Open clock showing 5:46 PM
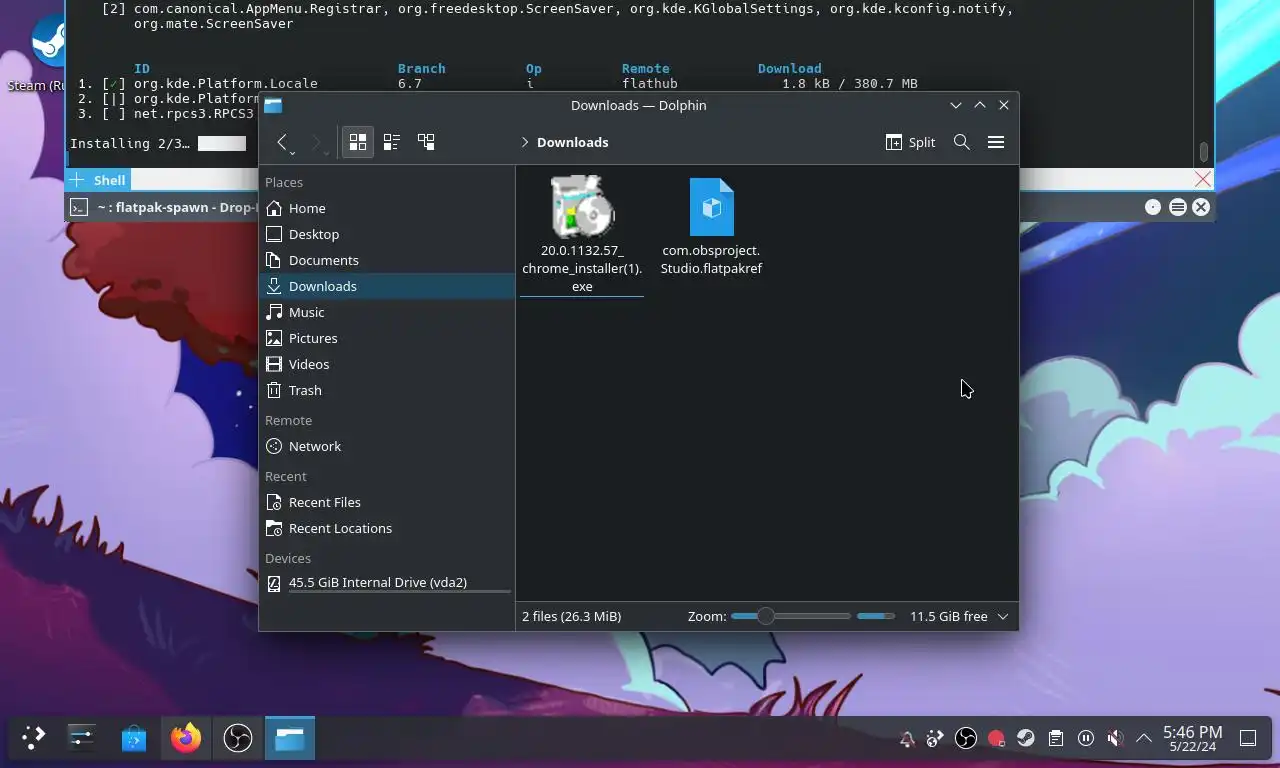 pyautogui.click(x=1193, y=739)
